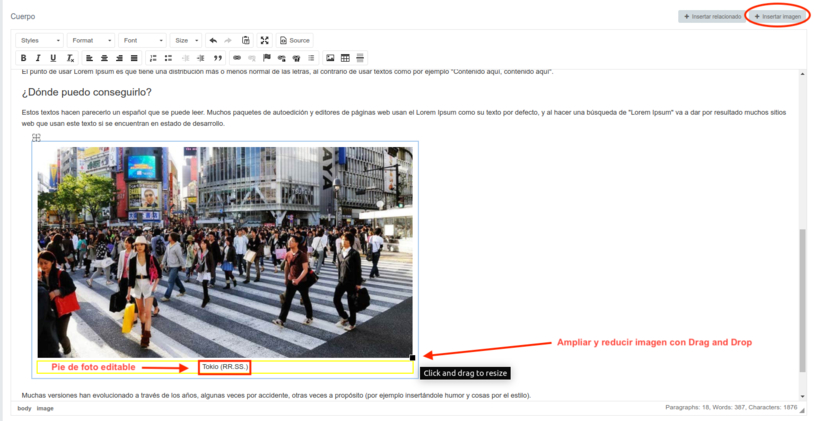
Task: Click the word count status text
Action: pos(731,408)
